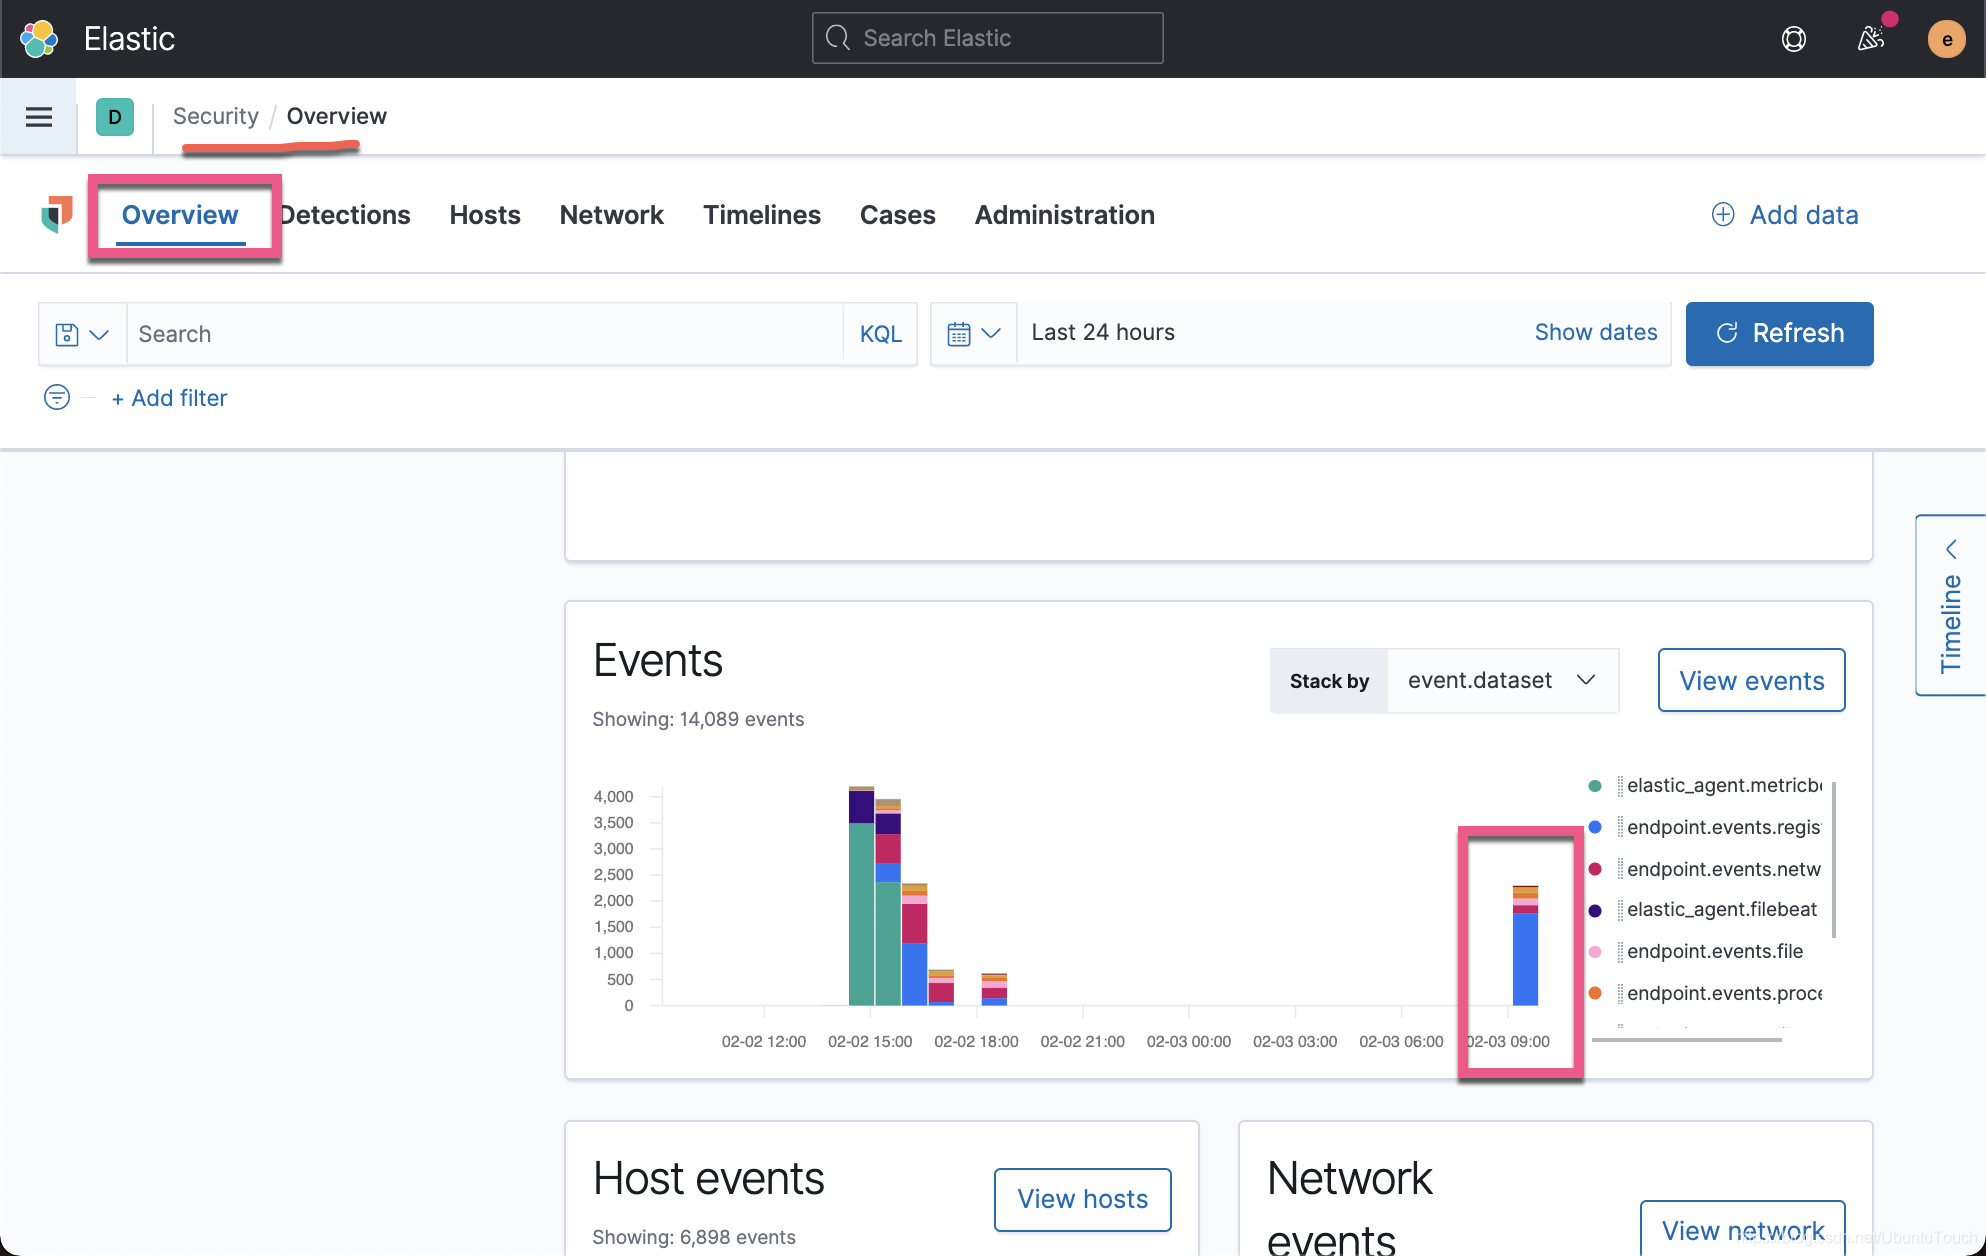Open the main navigation hamburger menu
Image resolution: width=1986 pixels, height=1256 pixels.
tap(38, 116)
